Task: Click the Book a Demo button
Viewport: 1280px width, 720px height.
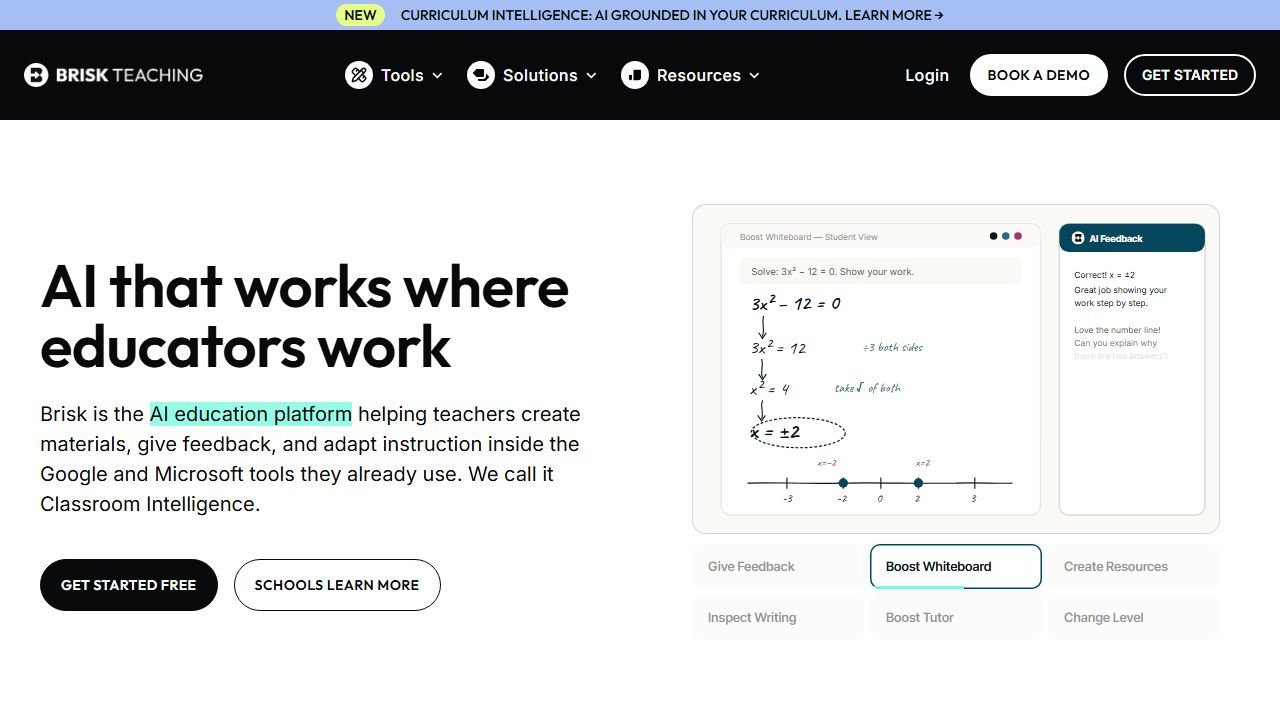Action: [x=1038, y=75]
